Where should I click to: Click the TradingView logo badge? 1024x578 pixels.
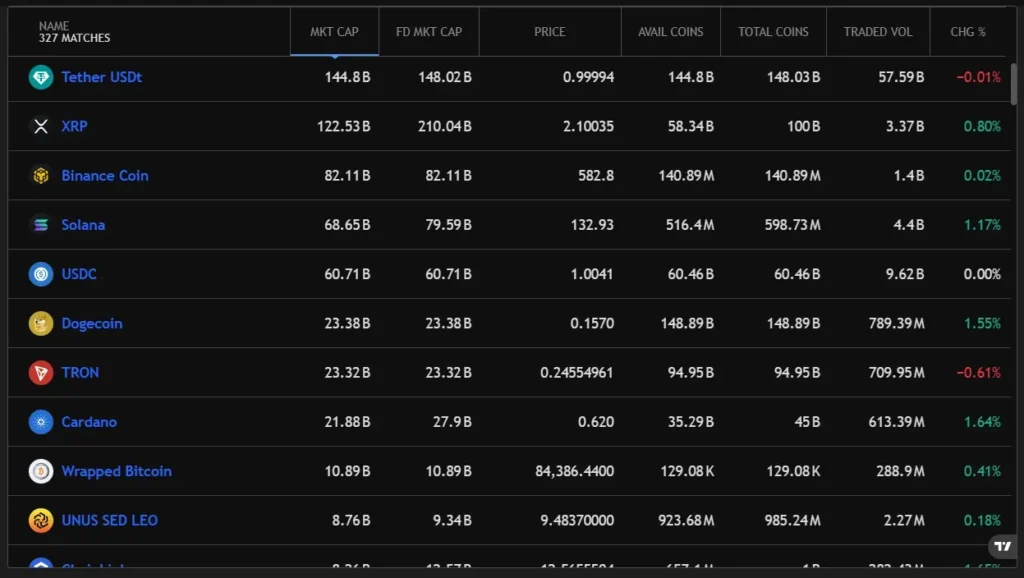(1001, 546)
